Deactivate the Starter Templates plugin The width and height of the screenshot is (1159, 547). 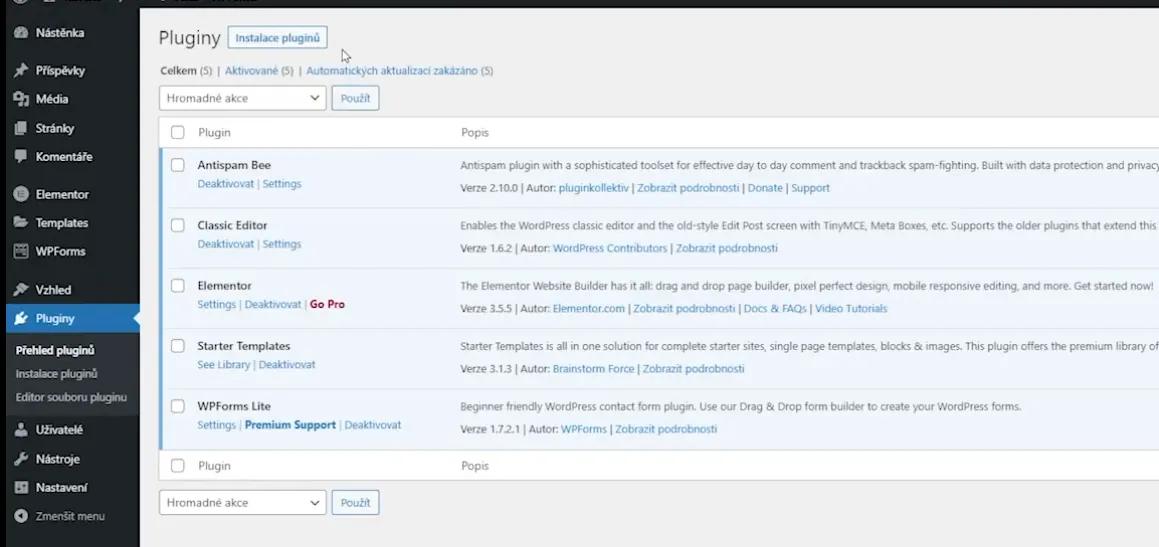287,364
